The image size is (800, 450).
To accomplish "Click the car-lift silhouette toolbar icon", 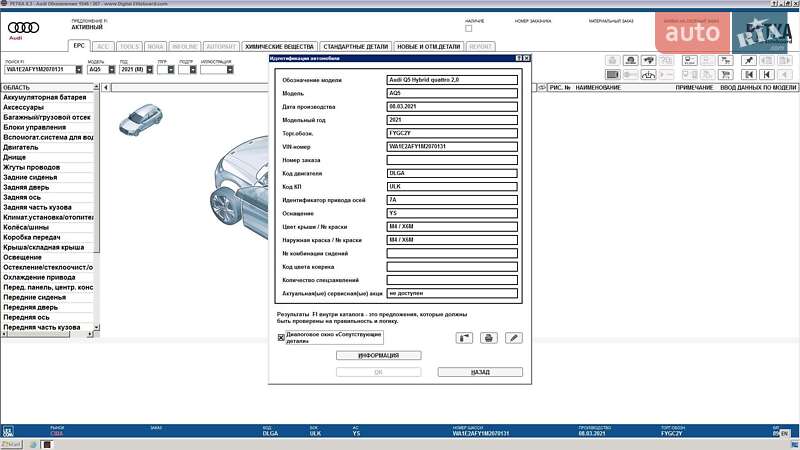I will pos(648,74).
